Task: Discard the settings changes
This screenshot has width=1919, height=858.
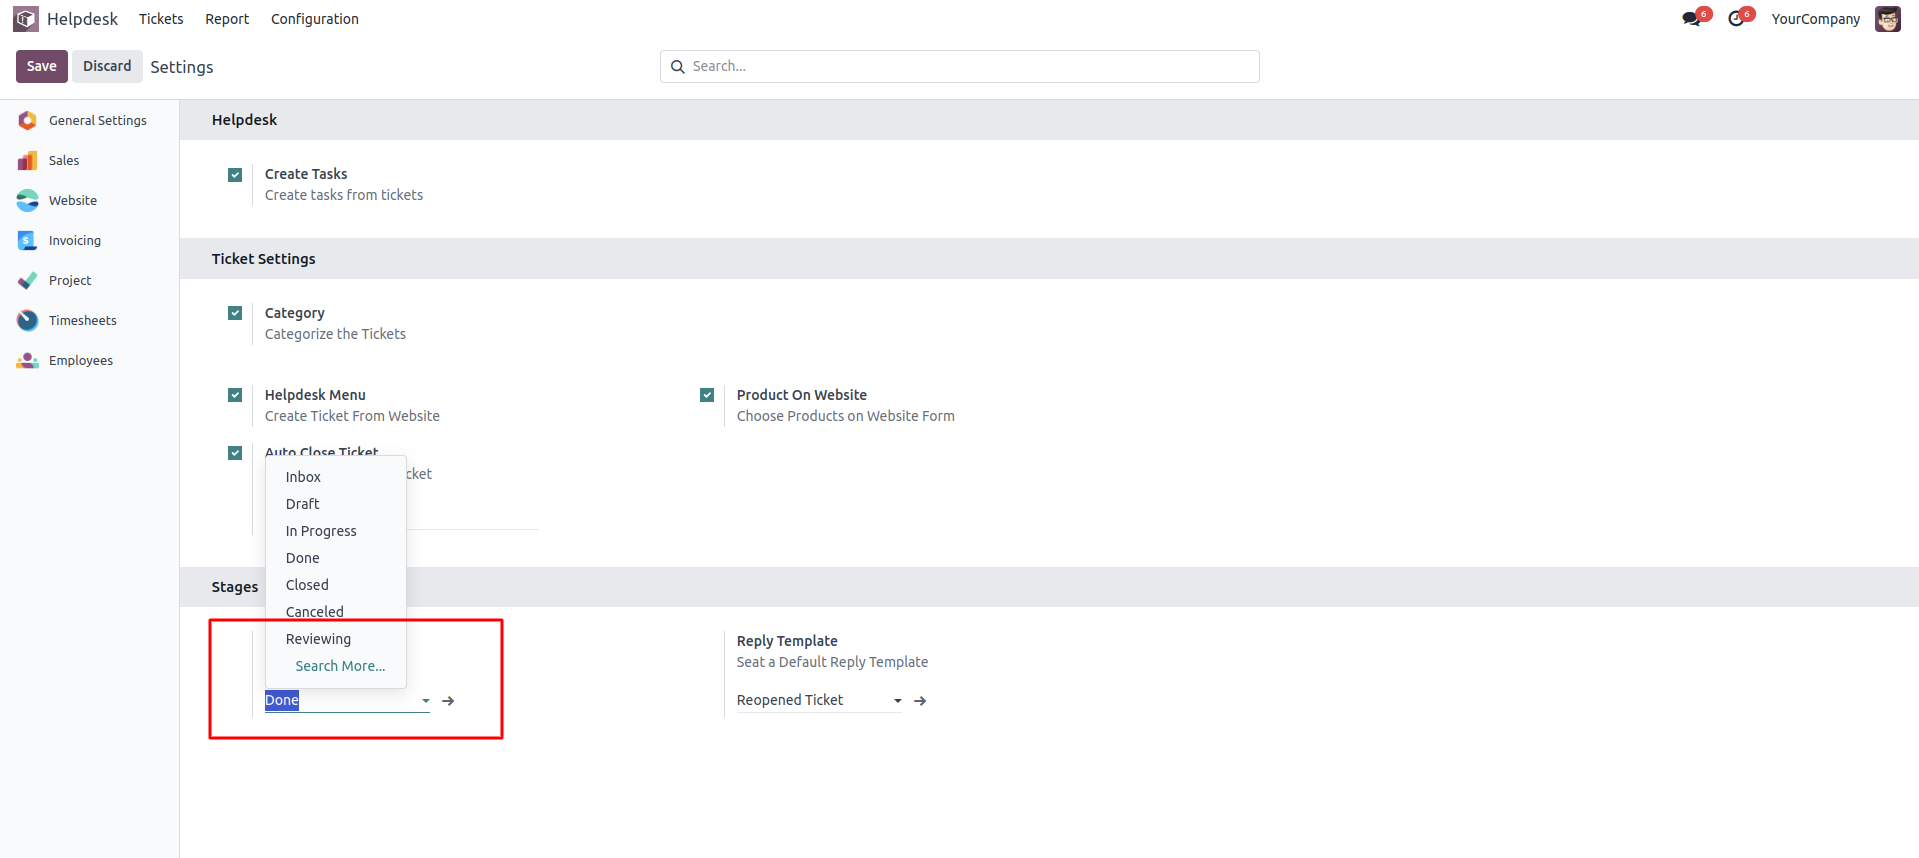Action: pyautogui.click(x=107, y=66)
